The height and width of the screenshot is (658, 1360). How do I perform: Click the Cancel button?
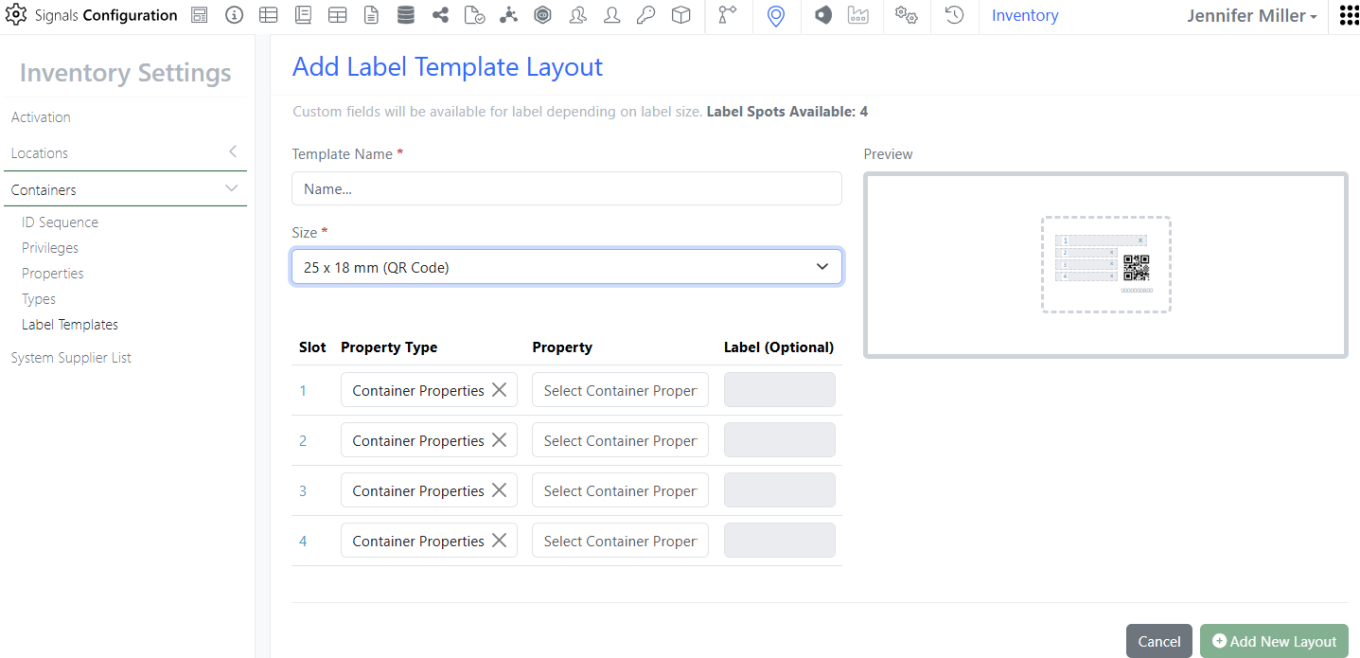point(1159,641)
